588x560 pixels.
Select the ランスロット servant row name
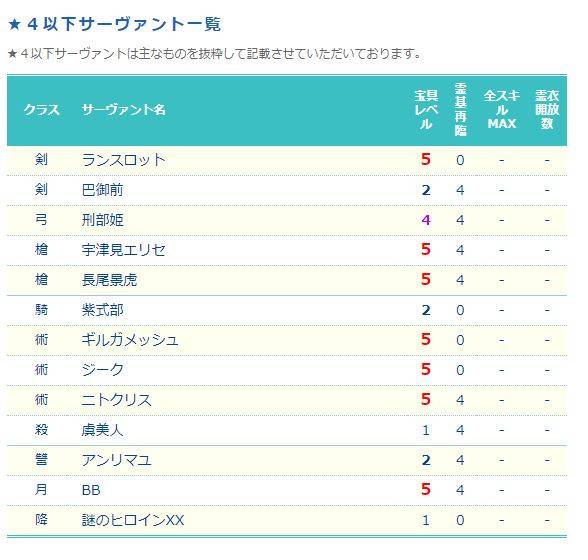(124, 160)
